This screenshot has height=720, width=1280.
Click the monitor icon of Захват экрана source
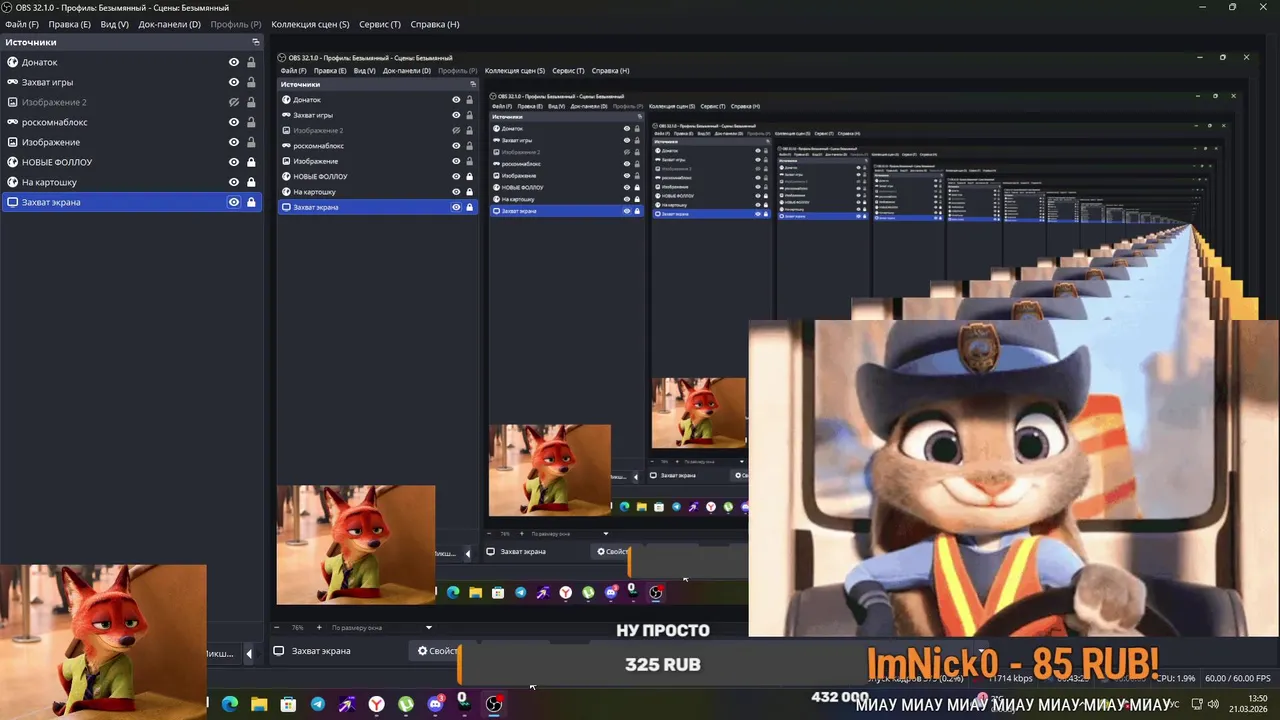pyautogui.click(x=12, y=202)
